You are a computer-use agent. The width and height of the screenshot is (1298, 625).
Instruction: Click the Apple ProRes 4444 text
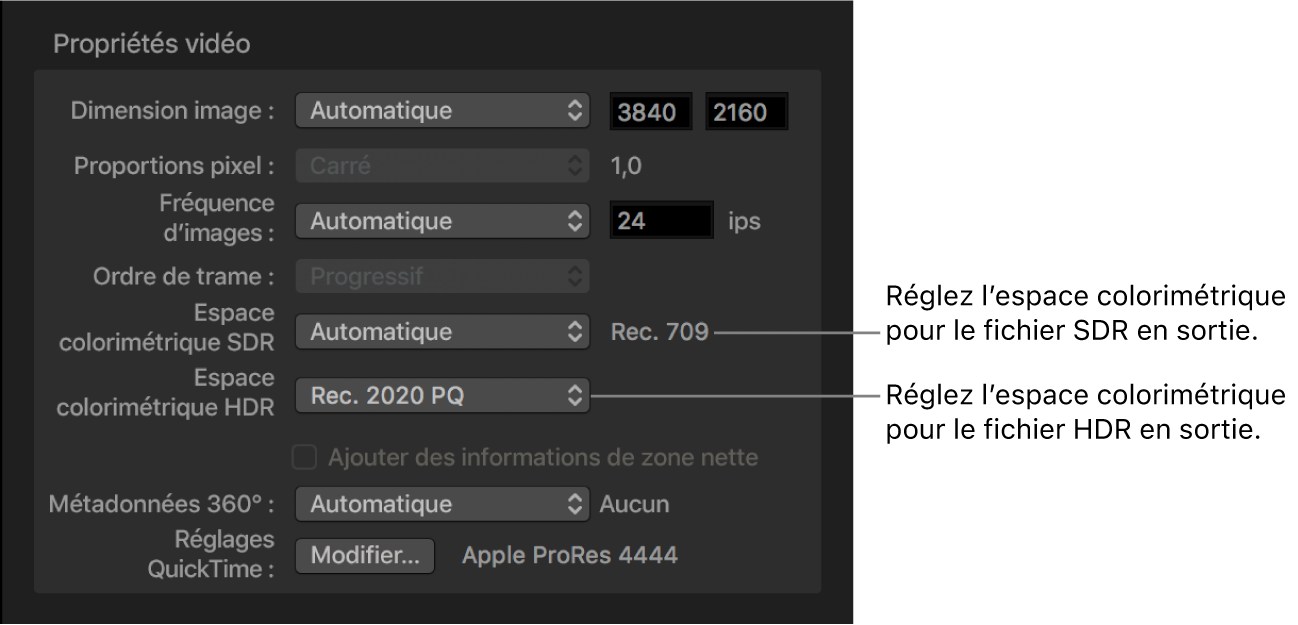click(570, 555)
